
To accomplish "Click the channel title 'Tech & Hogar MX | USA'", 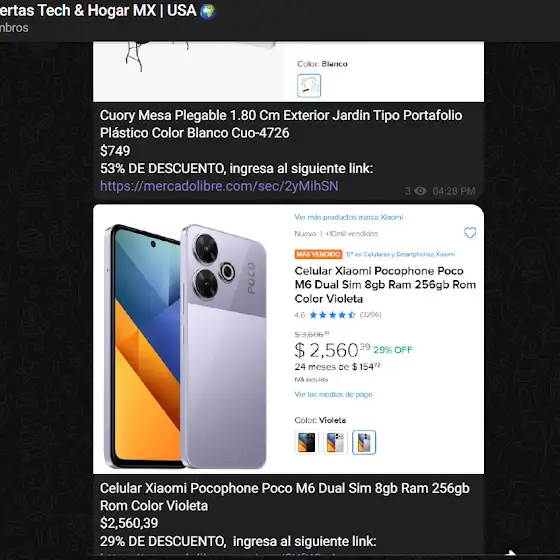I will [x=116, y=11].
